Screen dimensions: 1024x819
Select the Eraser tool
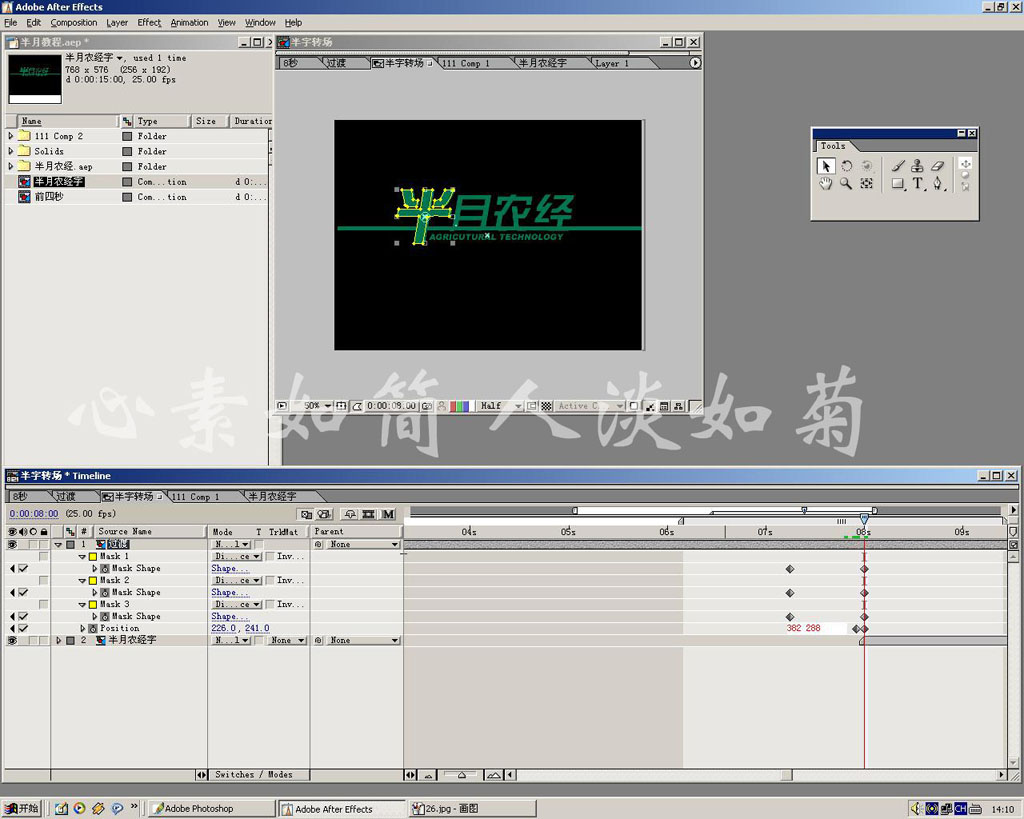(x=938, y=166)
